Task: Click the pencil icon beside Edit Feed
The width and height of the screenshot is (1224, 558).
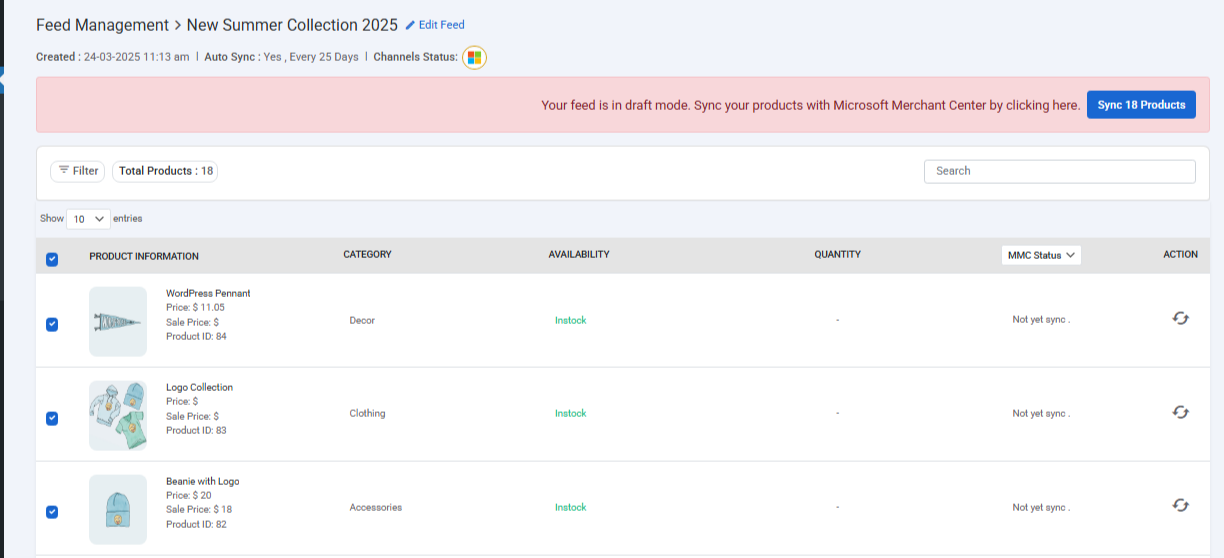Action: 410,25
